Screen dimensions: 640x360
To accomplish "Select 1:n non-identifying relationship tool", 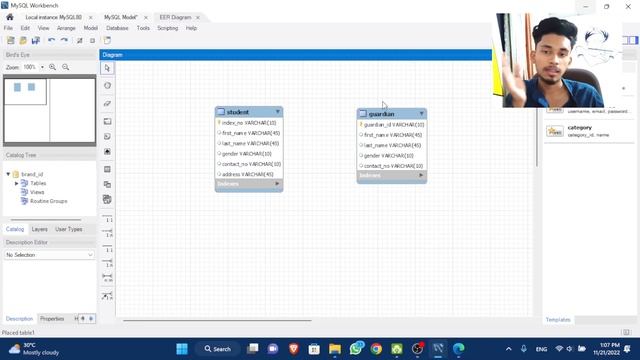I will [107, 233].
